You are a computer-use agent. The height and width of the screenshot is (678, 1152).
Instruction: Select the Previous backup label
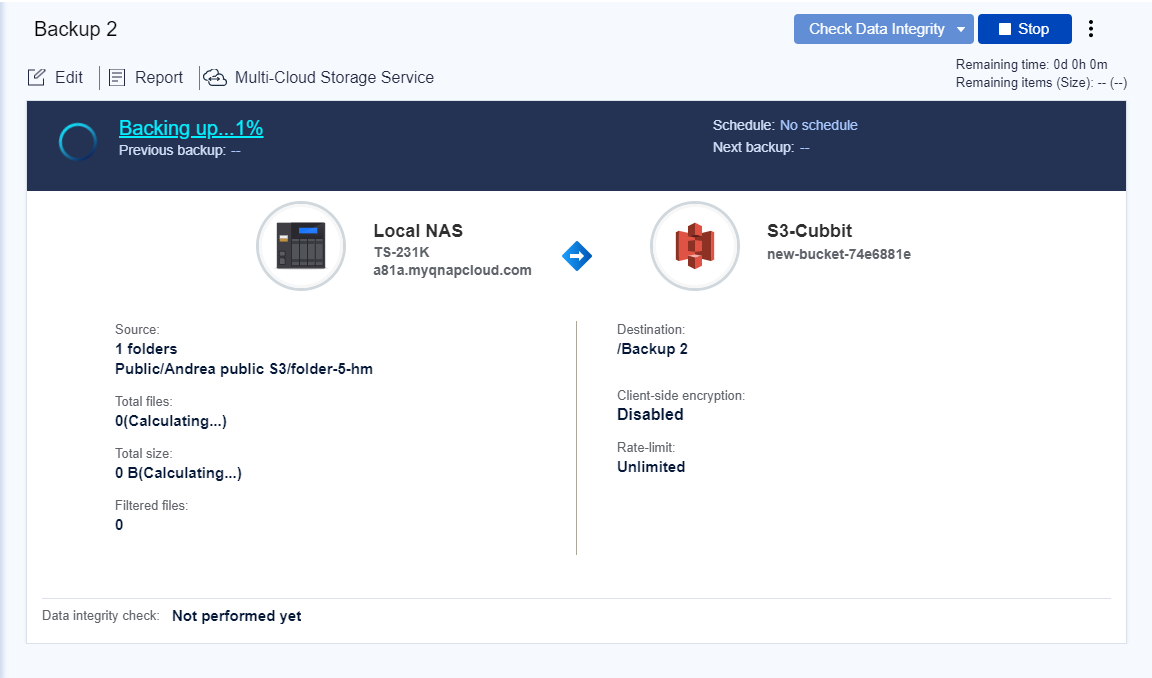[172, 150]
